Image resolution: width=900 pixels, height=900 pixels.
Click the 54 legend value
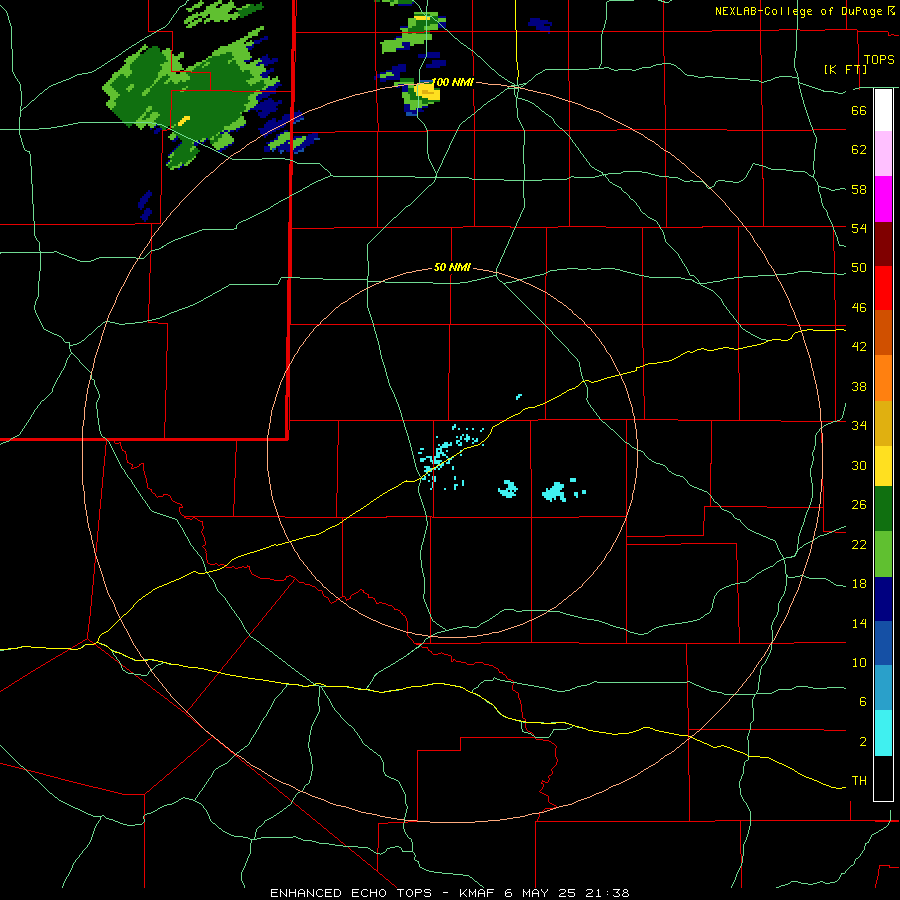pyautogui.click(x=859, y=228)
